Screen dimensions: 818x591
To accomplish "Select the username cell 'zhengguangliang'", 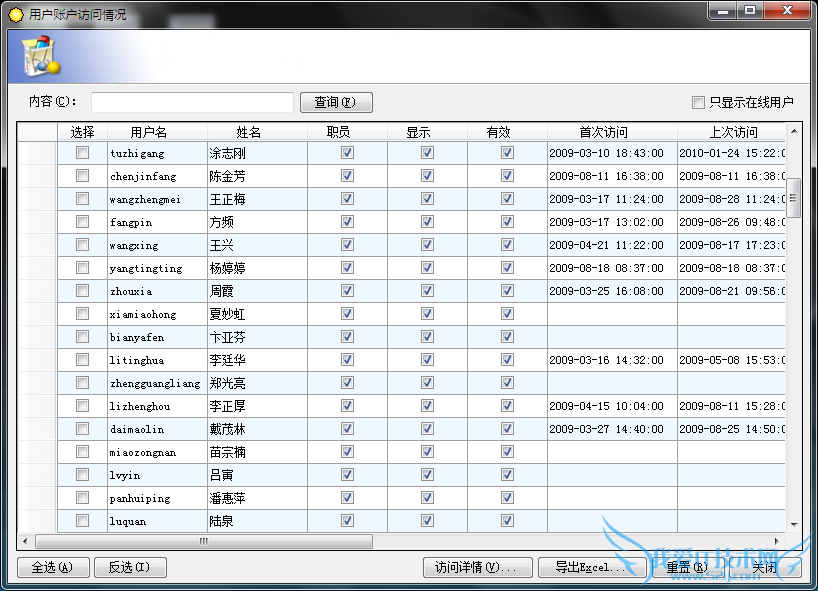I will (157, 383).
